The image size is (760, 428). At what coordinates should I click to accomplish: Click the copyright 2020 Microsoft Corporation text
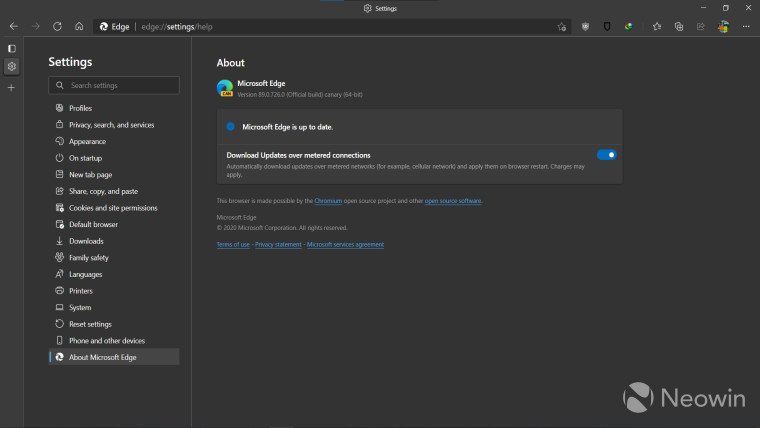[x=282, y=228]
